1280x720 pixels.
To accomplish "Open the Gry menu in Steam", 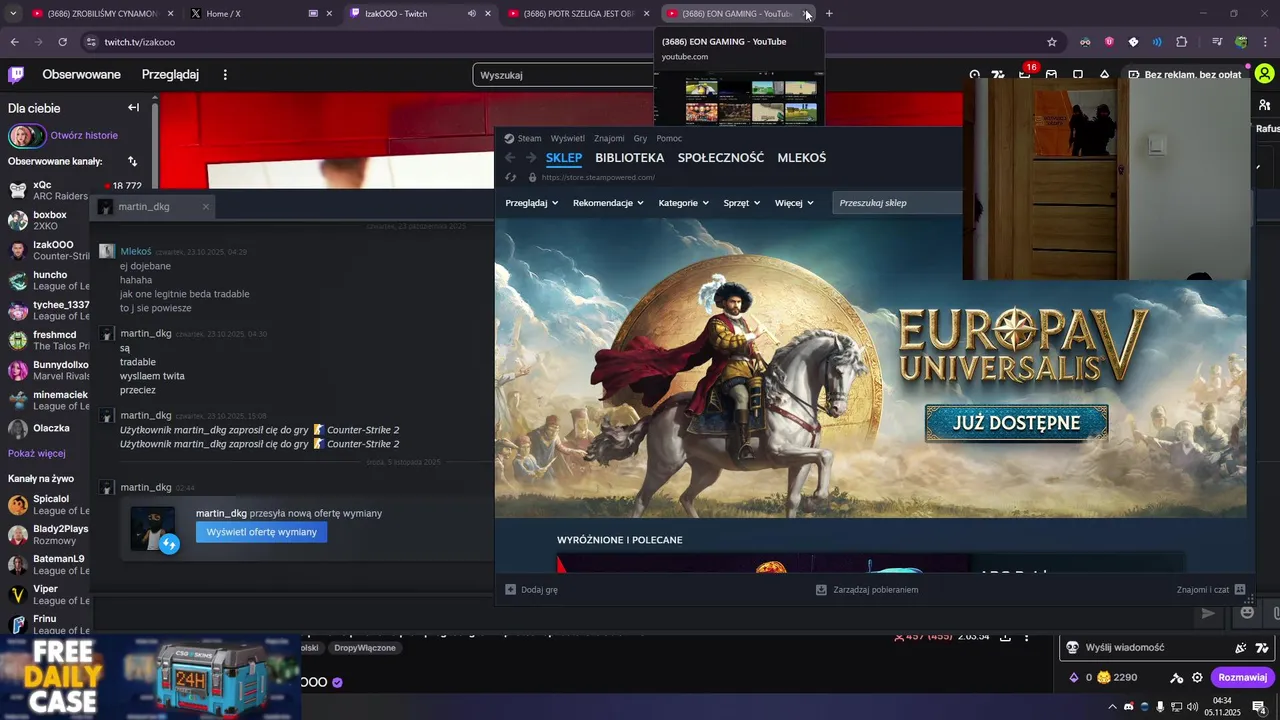I will 641,139.
